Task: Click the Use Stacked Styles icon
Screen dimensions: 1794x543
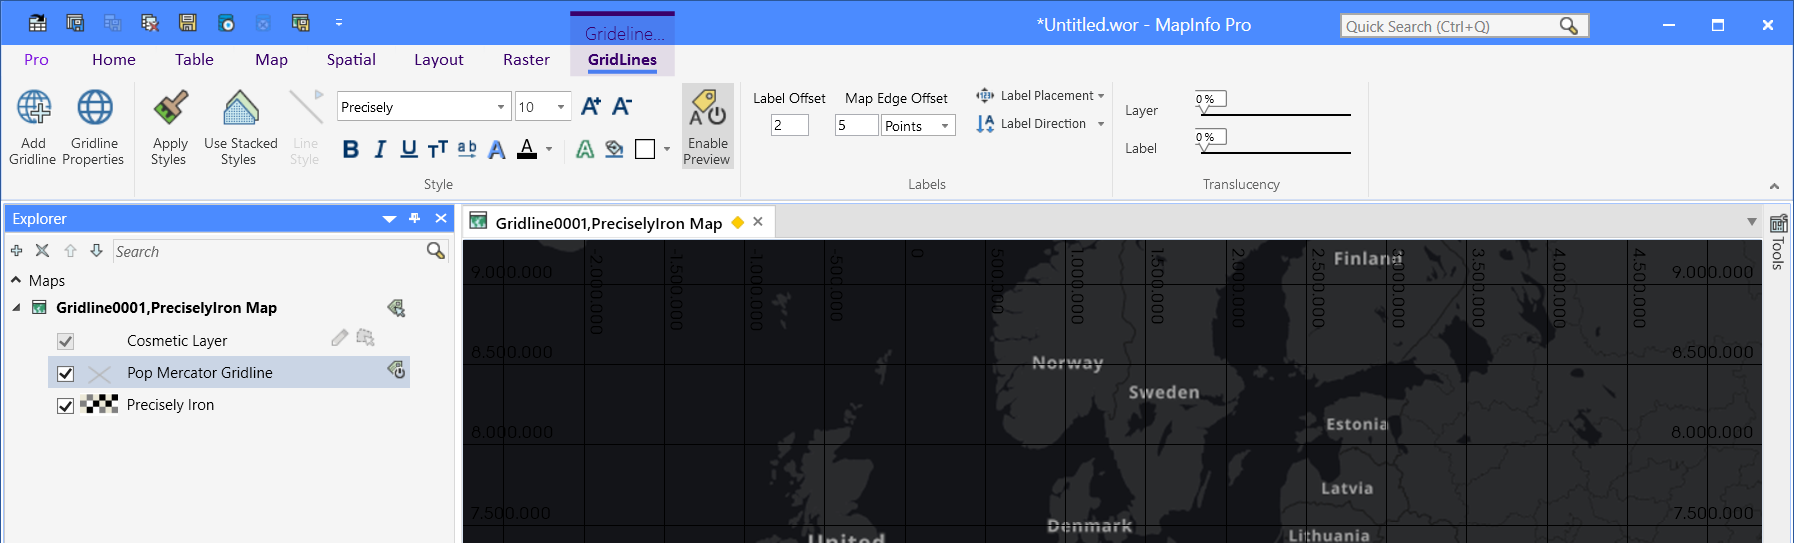Action: [241, 107]
